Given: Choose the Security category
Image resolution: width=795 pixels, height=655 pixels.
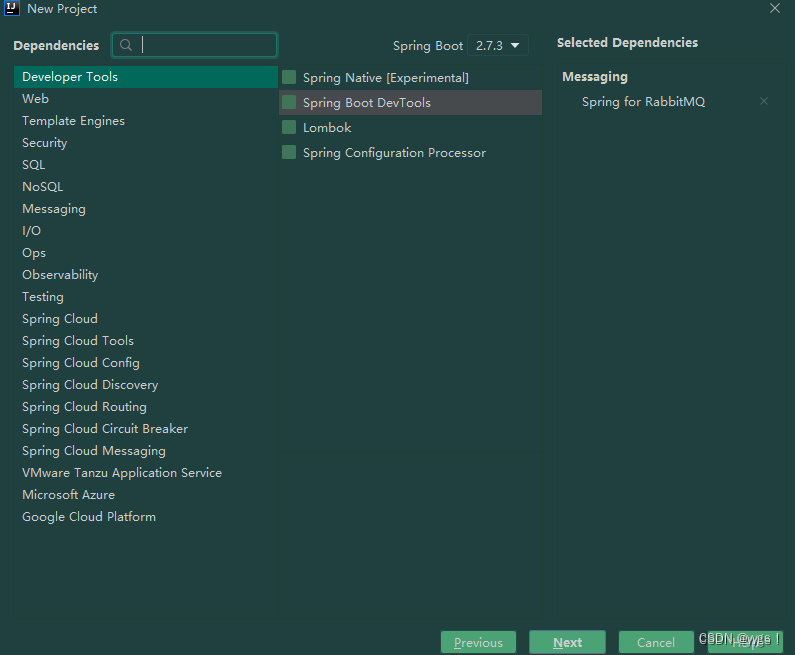Looking at the screenshot, I should 146,143.
